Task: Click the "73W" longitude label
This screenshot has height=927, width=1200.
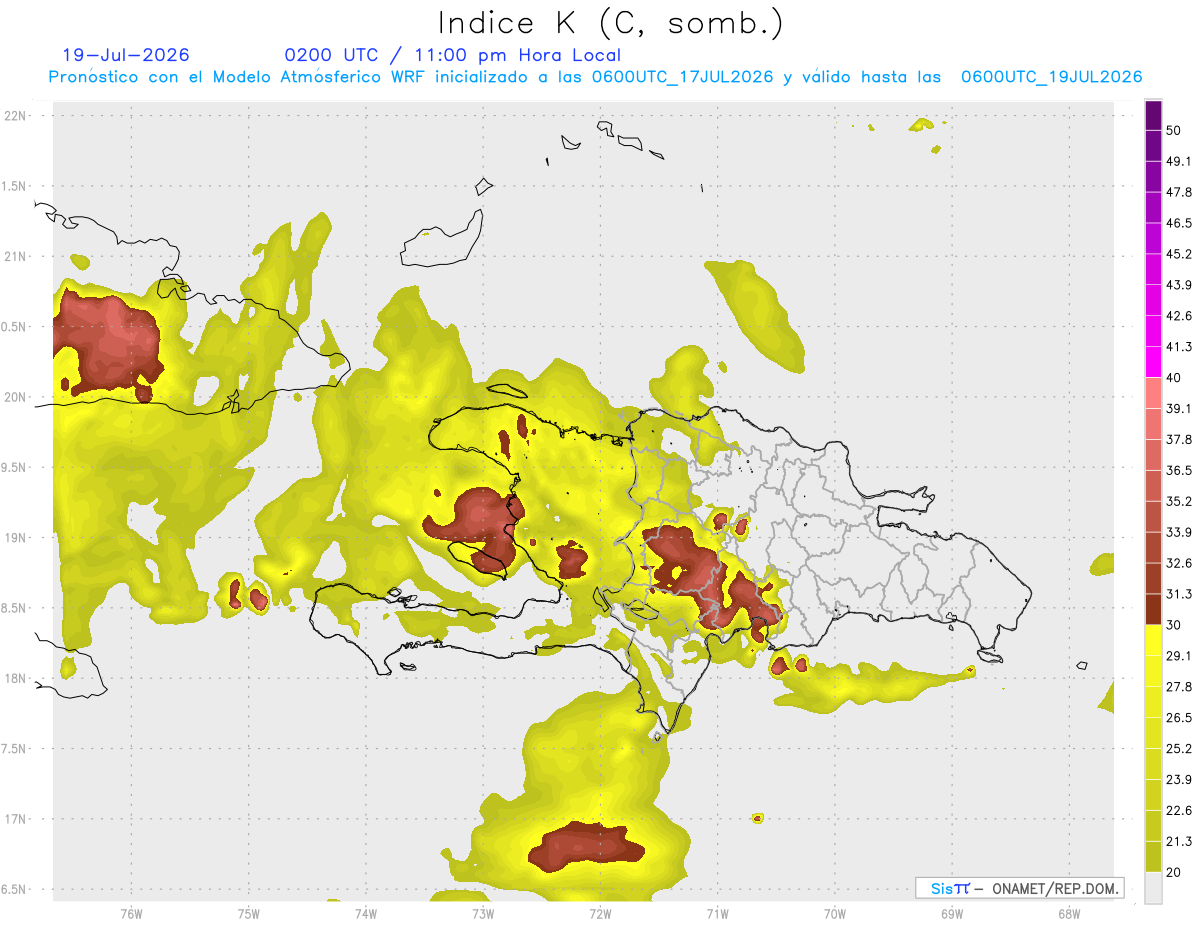Action: 483,913
